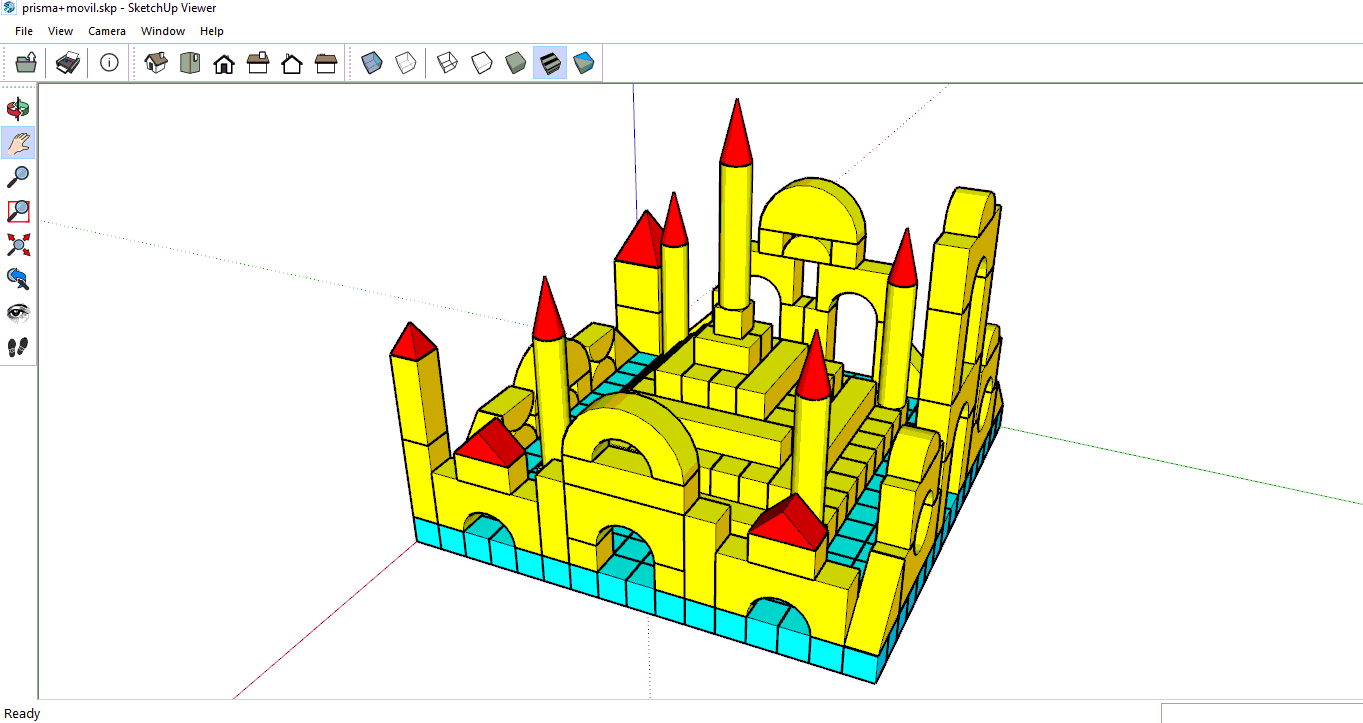
Task: Select the Orbit tool
Action: click(18, 109)
